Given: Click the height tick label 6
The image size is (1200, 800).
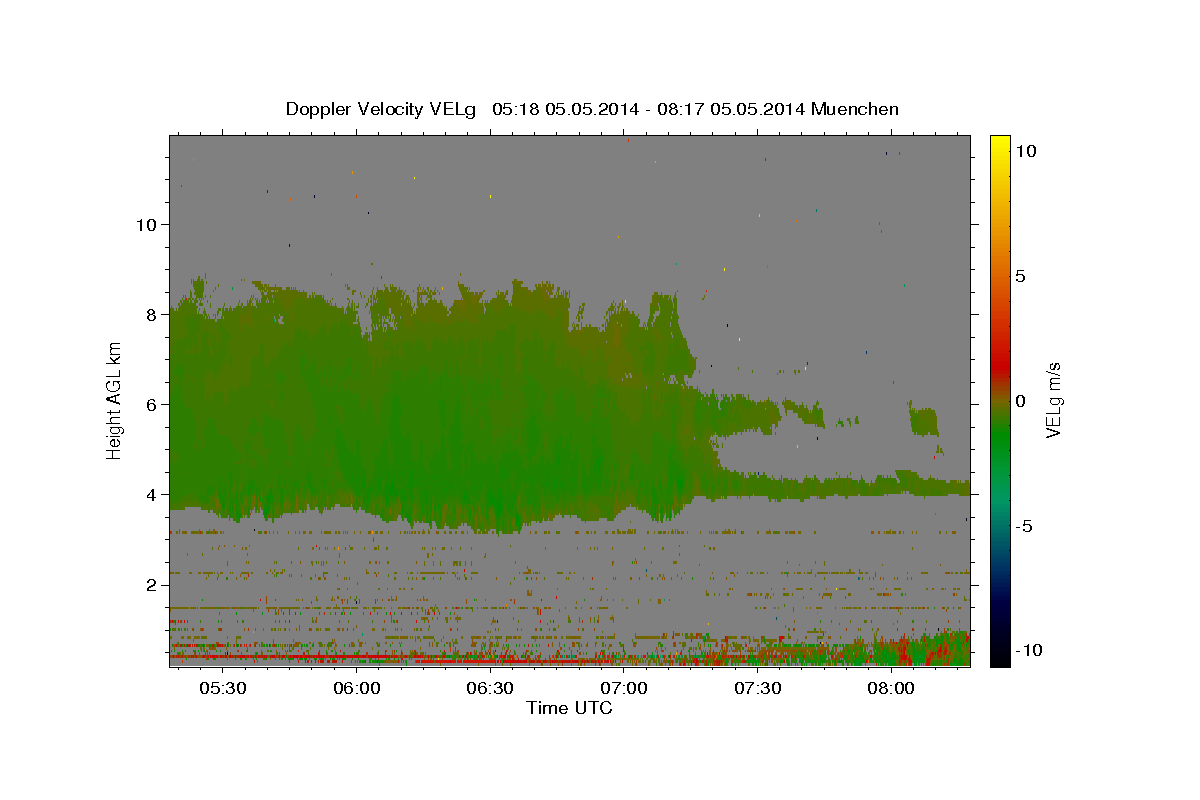Looking at the screenshot, I should click(152, 404).
